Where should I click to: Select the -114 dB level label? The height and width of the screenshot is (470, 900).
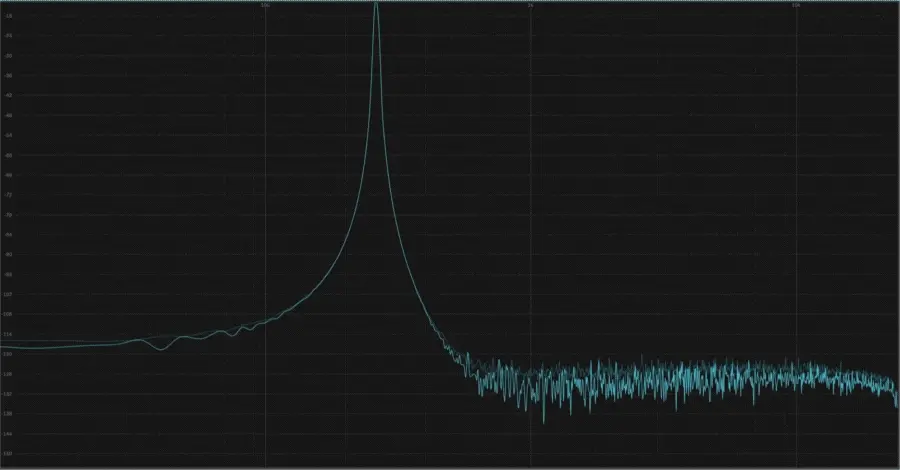pyautogui.click(x=8, y=334)
